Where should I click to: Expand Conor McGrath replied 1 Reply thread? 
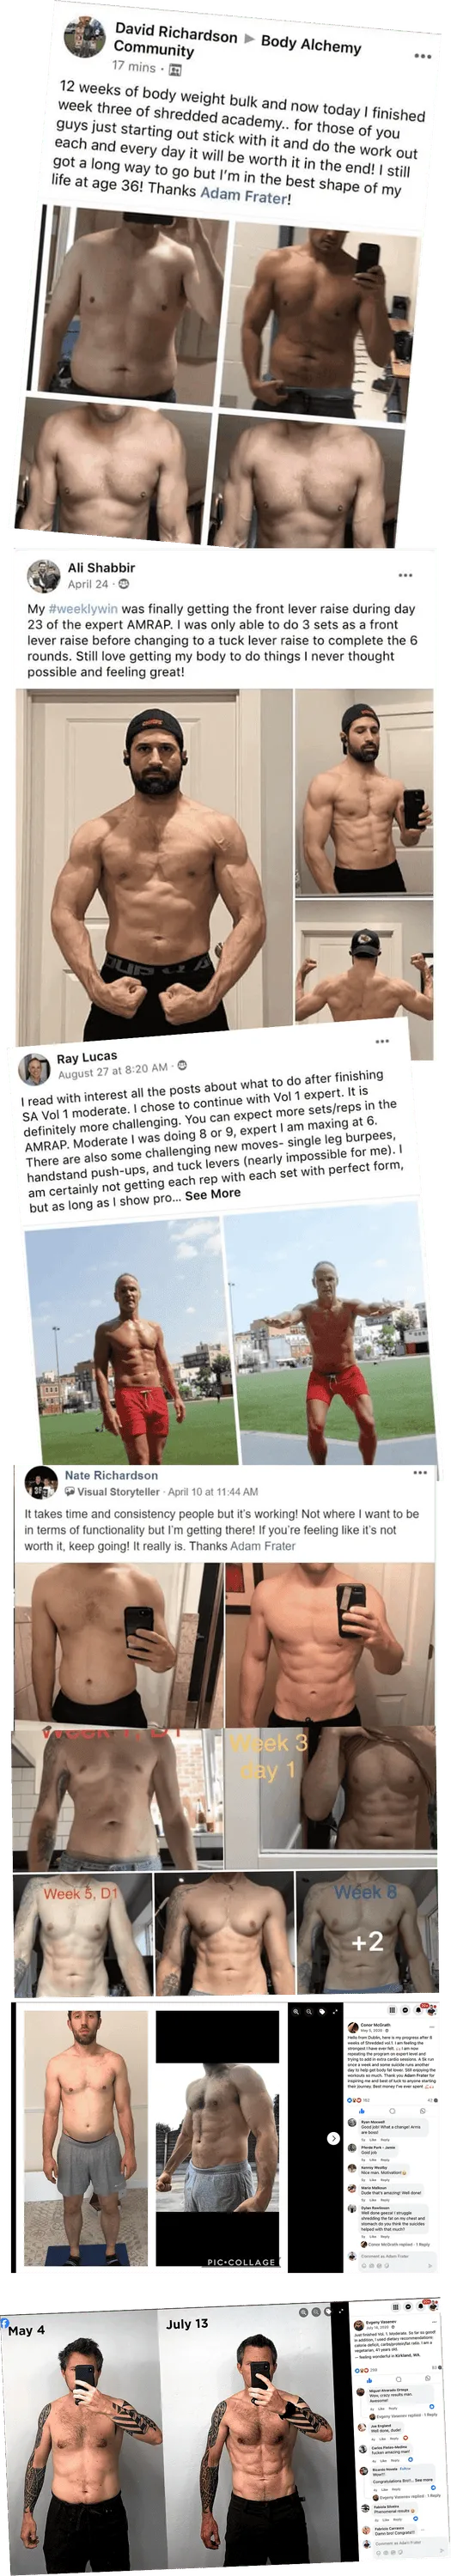coord(399,2245)
